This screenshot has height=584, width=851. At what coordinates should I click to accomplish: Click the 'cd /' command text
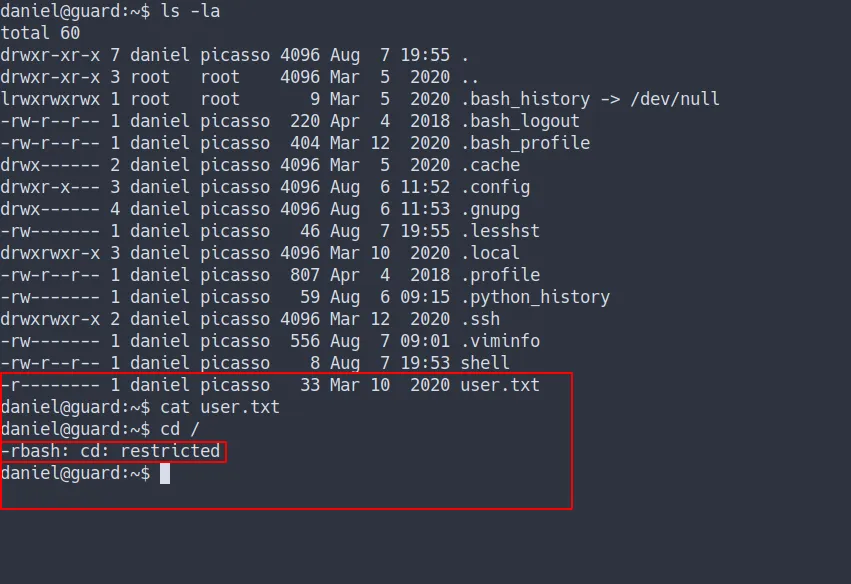(181, 429)
